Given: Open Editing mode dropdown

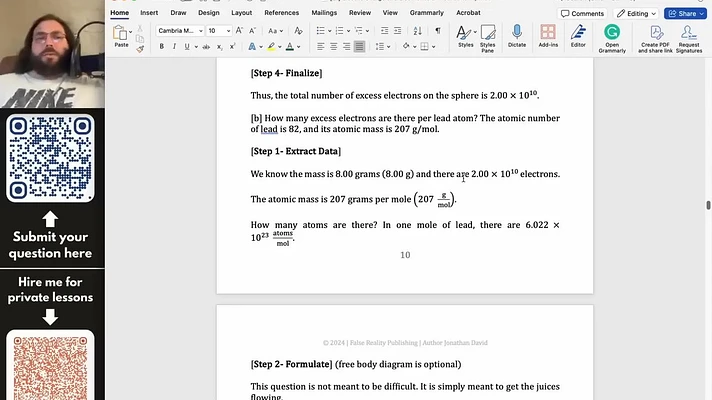Looking at the screenshot, I should pyautogui.click(x=636, y=14).
